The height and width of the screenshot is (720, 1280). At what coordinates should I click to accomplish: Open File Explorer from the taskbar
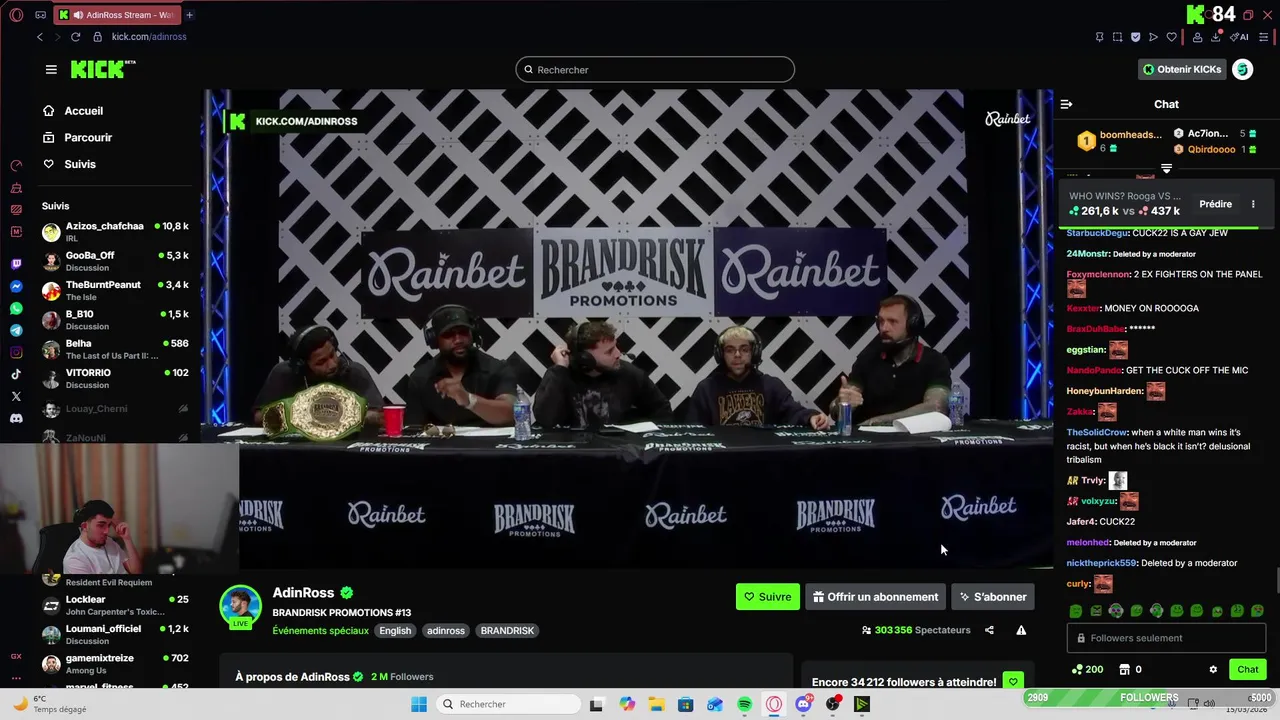(x=656, y=704)
